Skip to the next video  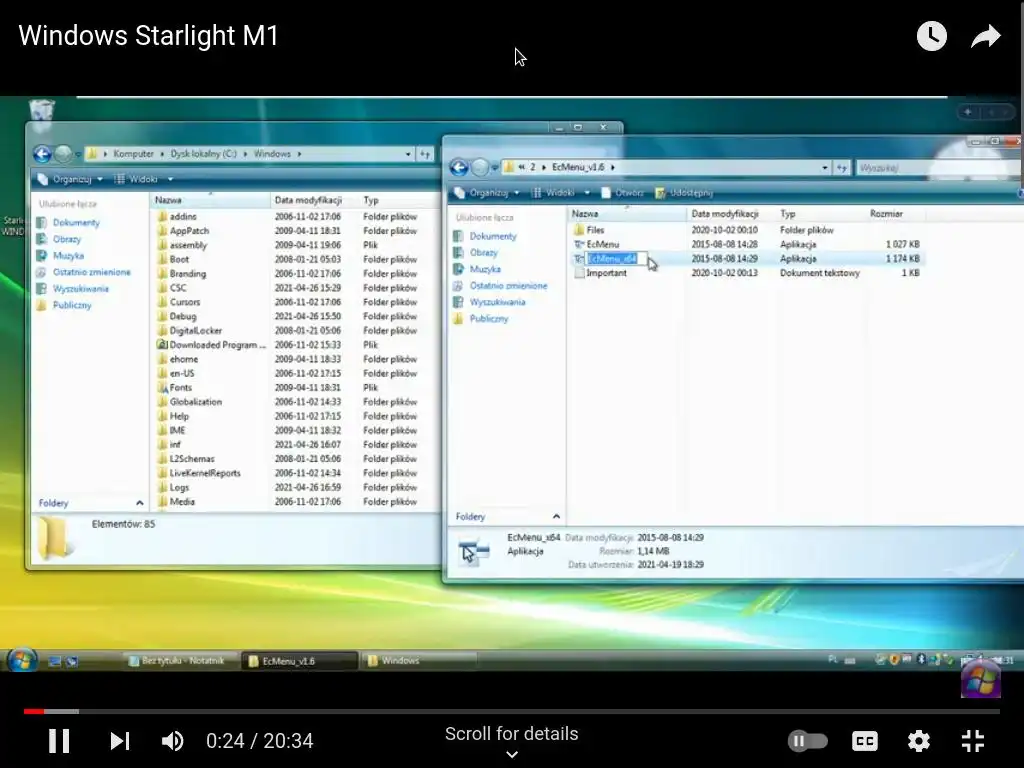pyautogui.click(x=120, y=741)
